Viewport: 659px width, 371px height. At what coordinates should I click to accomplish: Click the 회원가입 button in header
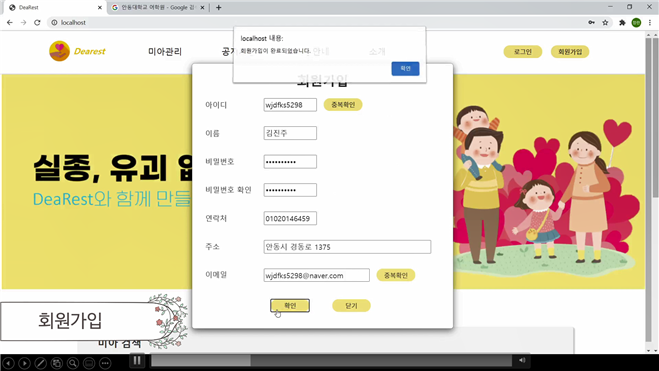click(x=570, y=52)
